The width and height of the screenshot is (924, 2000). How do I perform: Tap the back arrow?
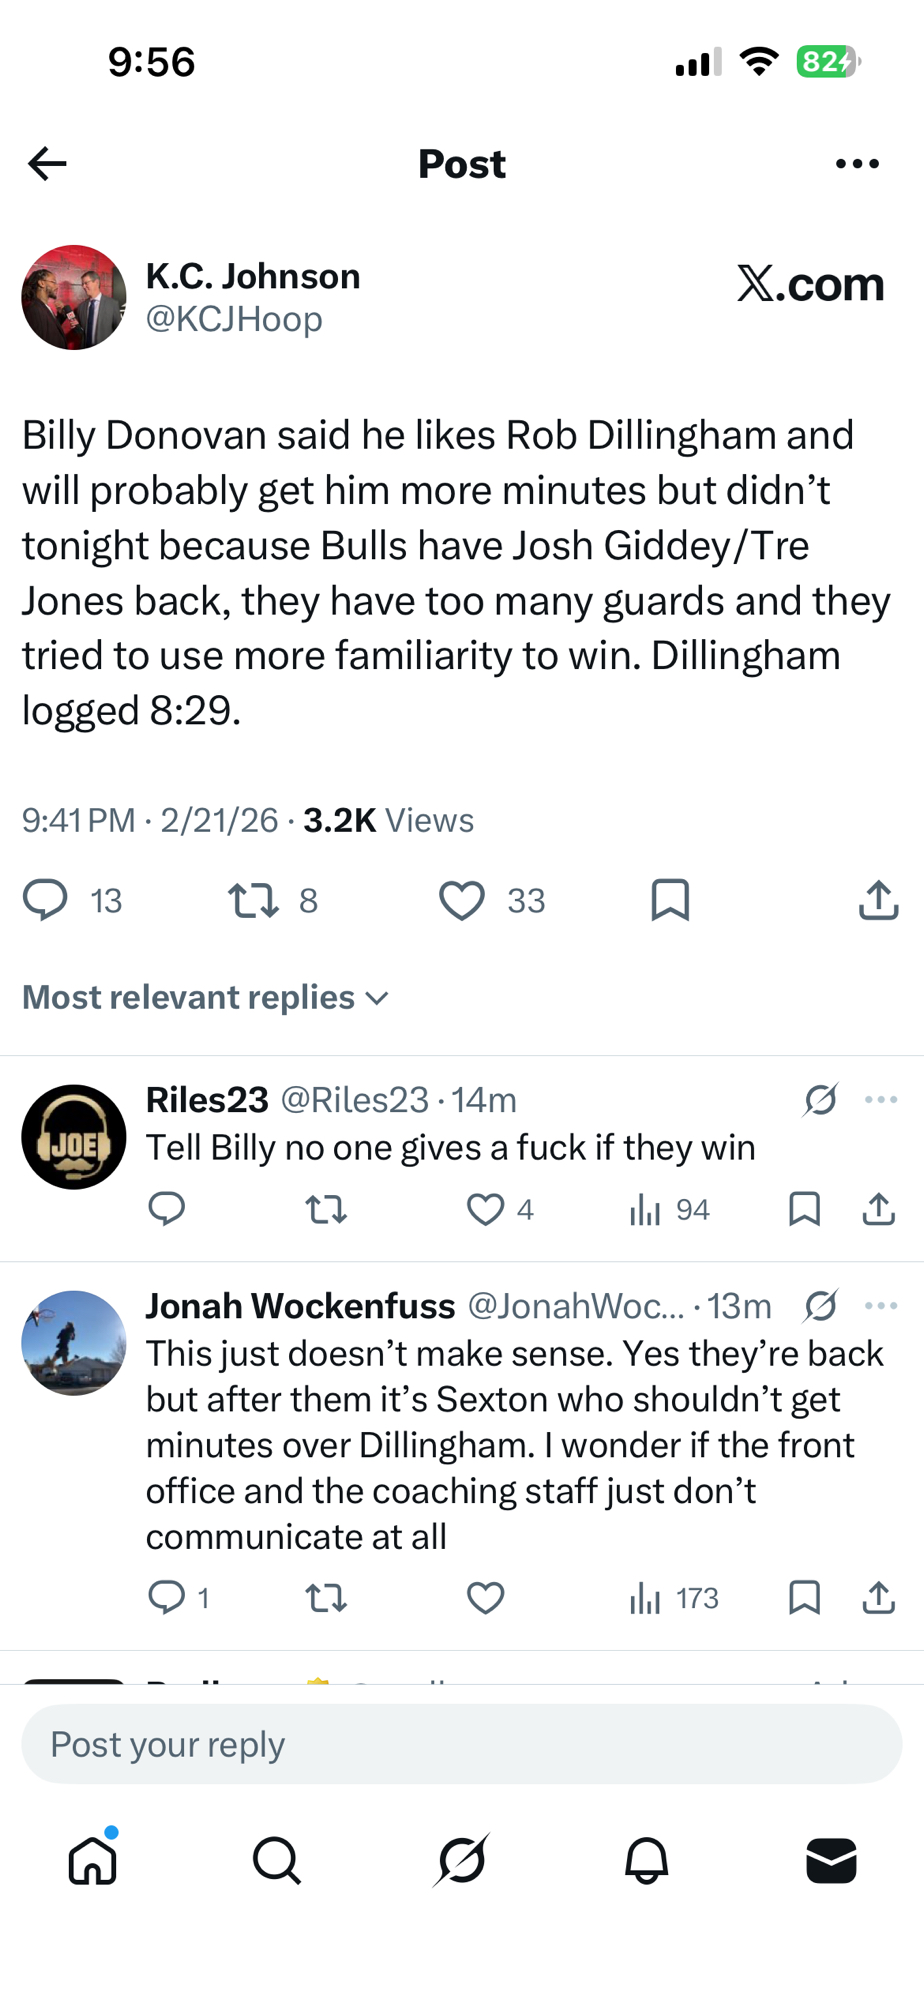[47, 163]
